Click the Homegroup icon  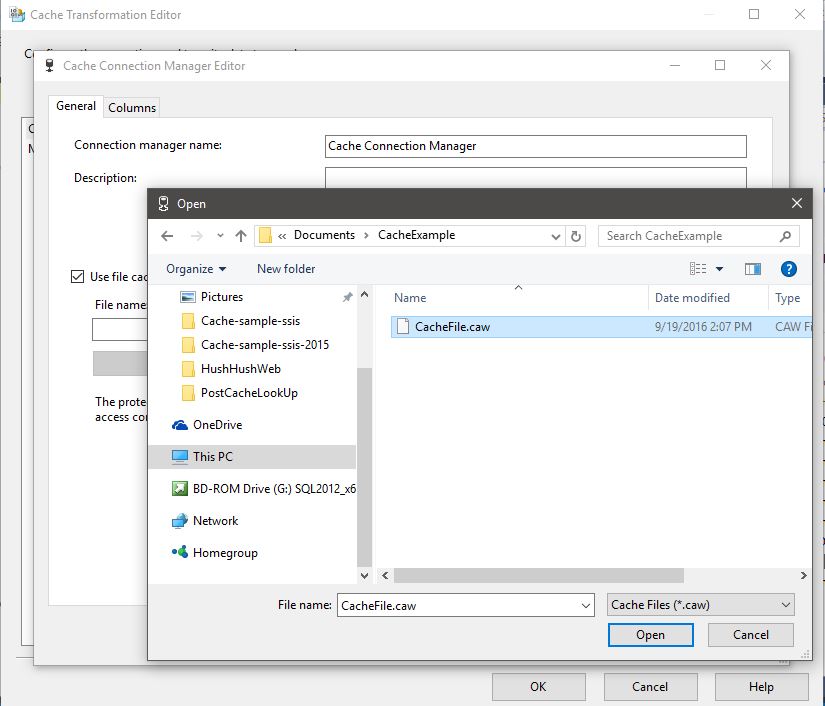180,552
